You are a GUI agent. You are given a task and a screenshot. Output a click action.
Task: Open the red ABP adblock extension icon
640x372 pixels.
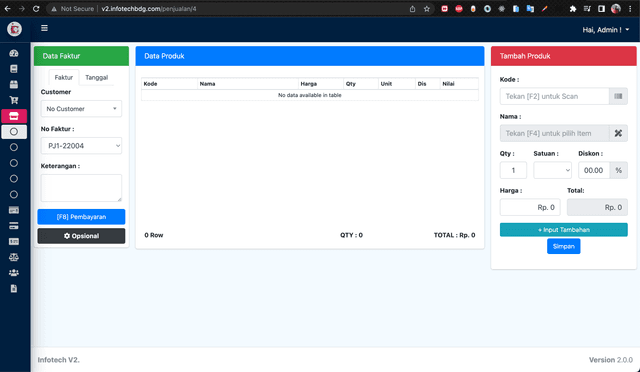click(459, 9)
